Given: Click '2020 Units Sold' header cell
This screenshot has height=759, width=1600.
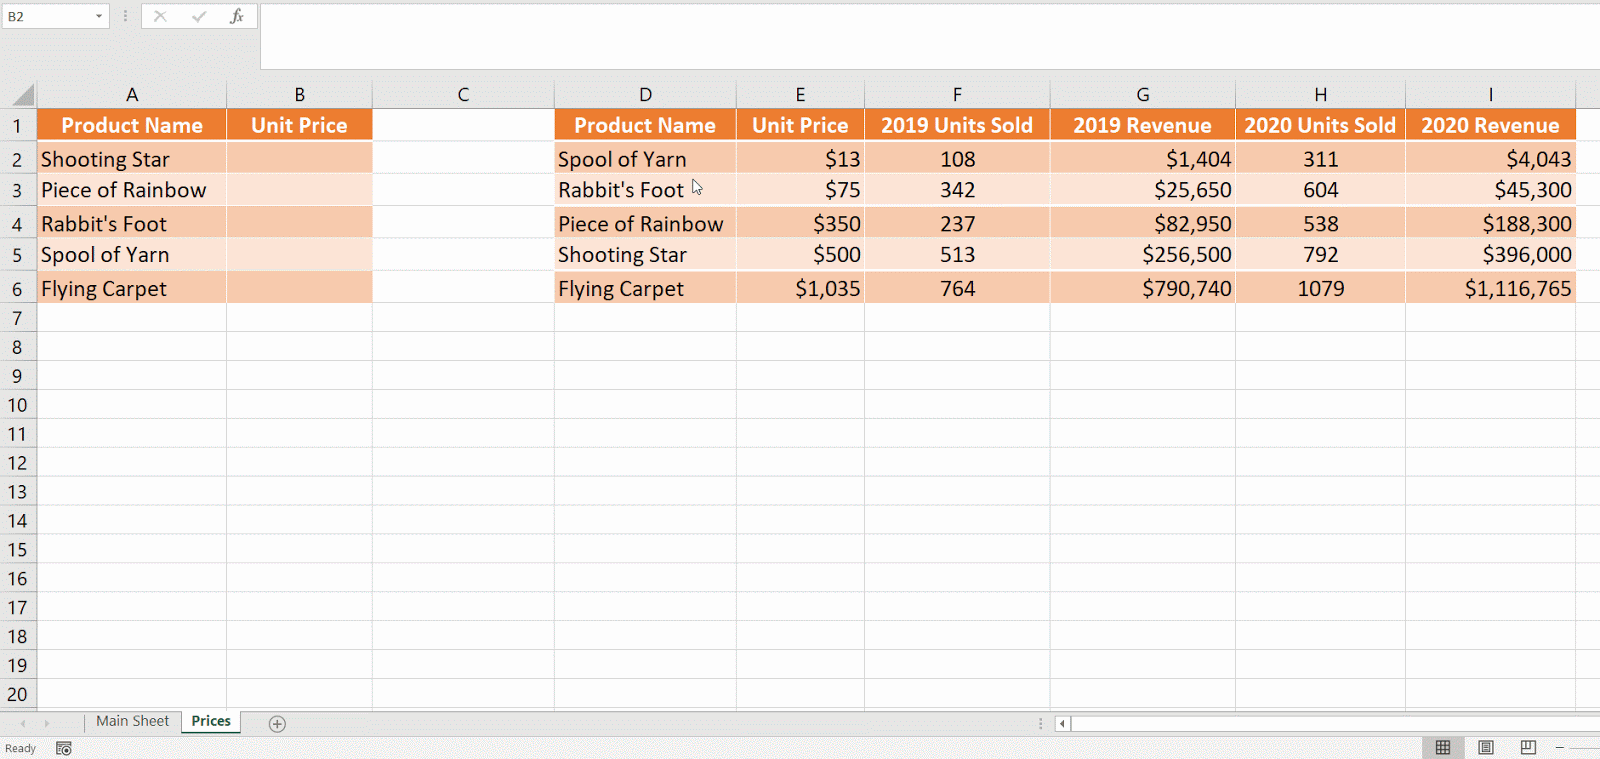Looking at the screenshot, I should (x=1320, y=125).
